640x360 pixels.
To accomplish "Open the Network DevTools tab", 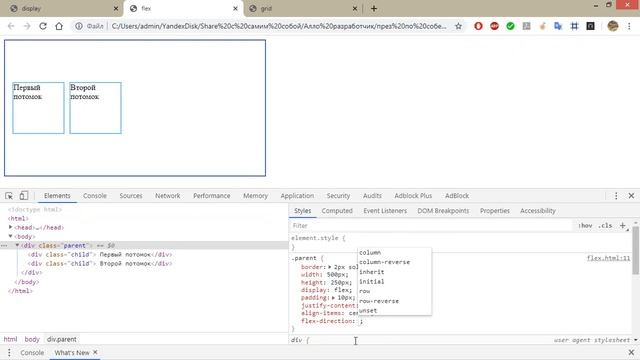I will pyautogui.click(x=167, y=196).
